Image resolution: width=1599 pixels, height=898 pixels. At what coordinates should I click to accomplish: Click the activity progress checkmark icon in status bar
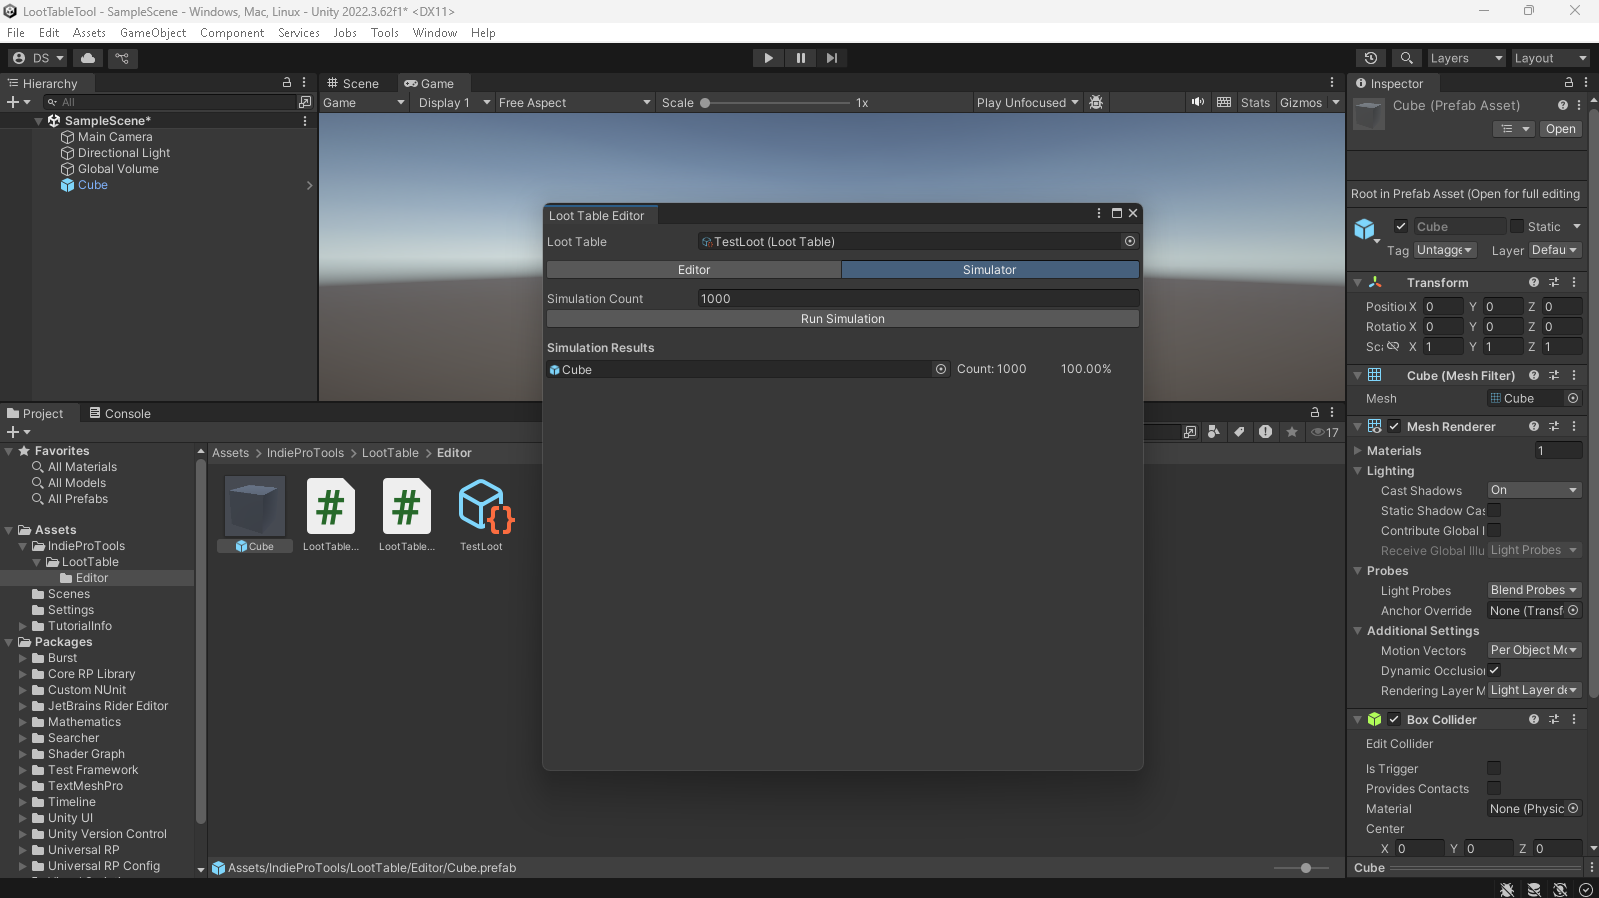[x=1586, y=890]
